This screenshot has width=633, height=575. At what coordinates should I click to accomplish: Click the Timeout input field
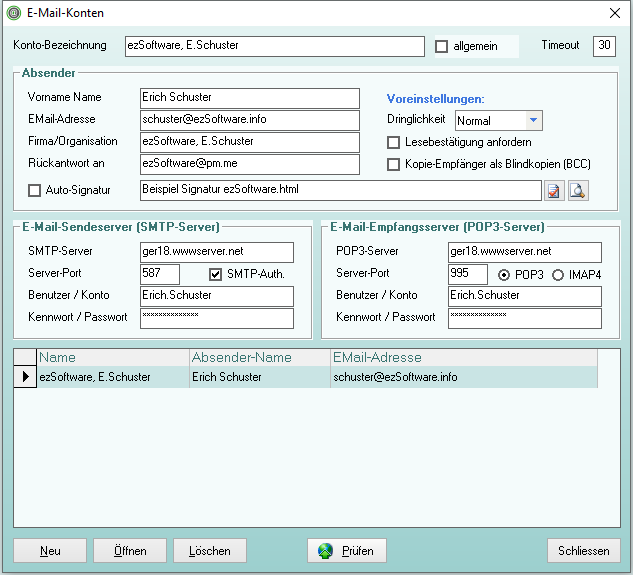(604, 46)
